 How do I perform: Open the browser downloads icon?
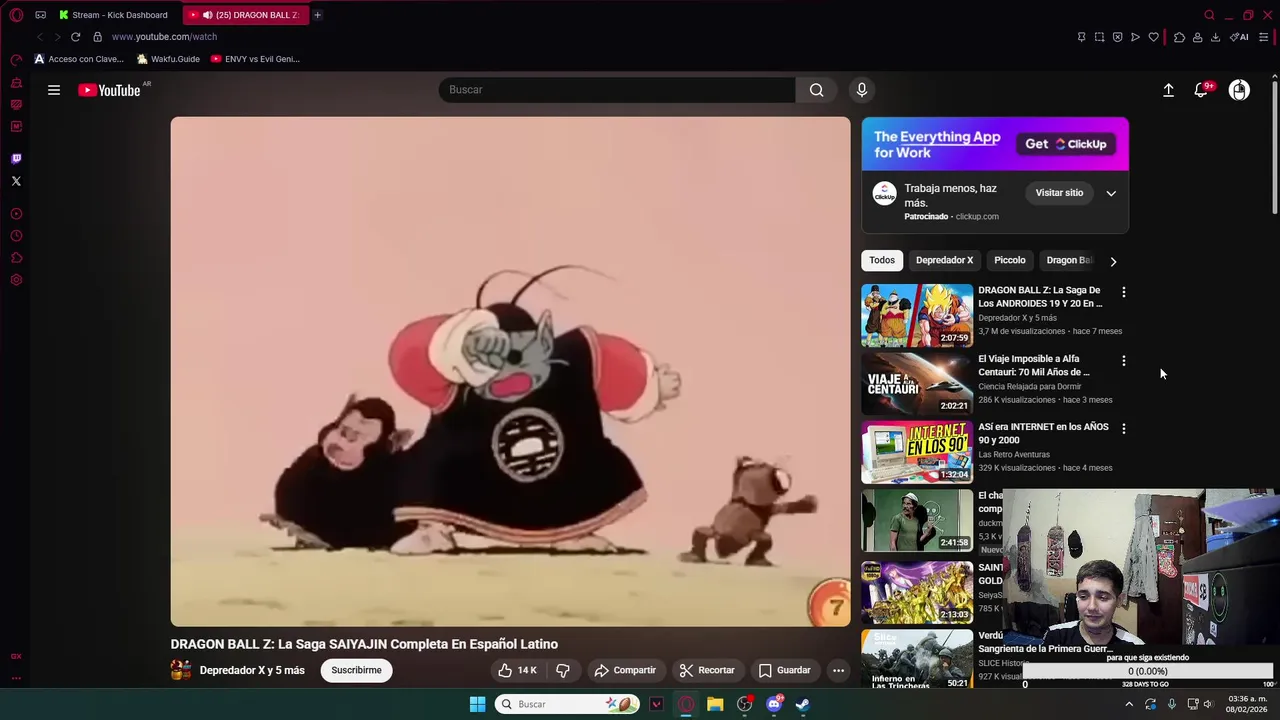tap(1215, 37)
